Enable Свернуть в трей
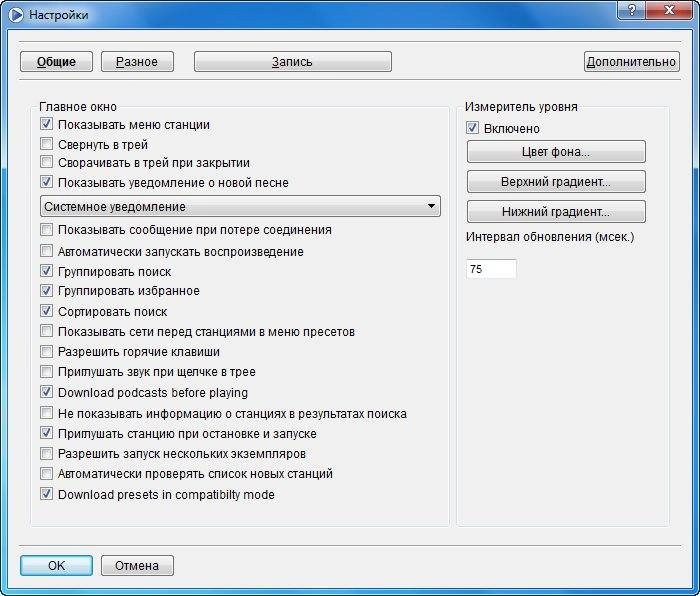The image size is (700, 596). (46, 144)
